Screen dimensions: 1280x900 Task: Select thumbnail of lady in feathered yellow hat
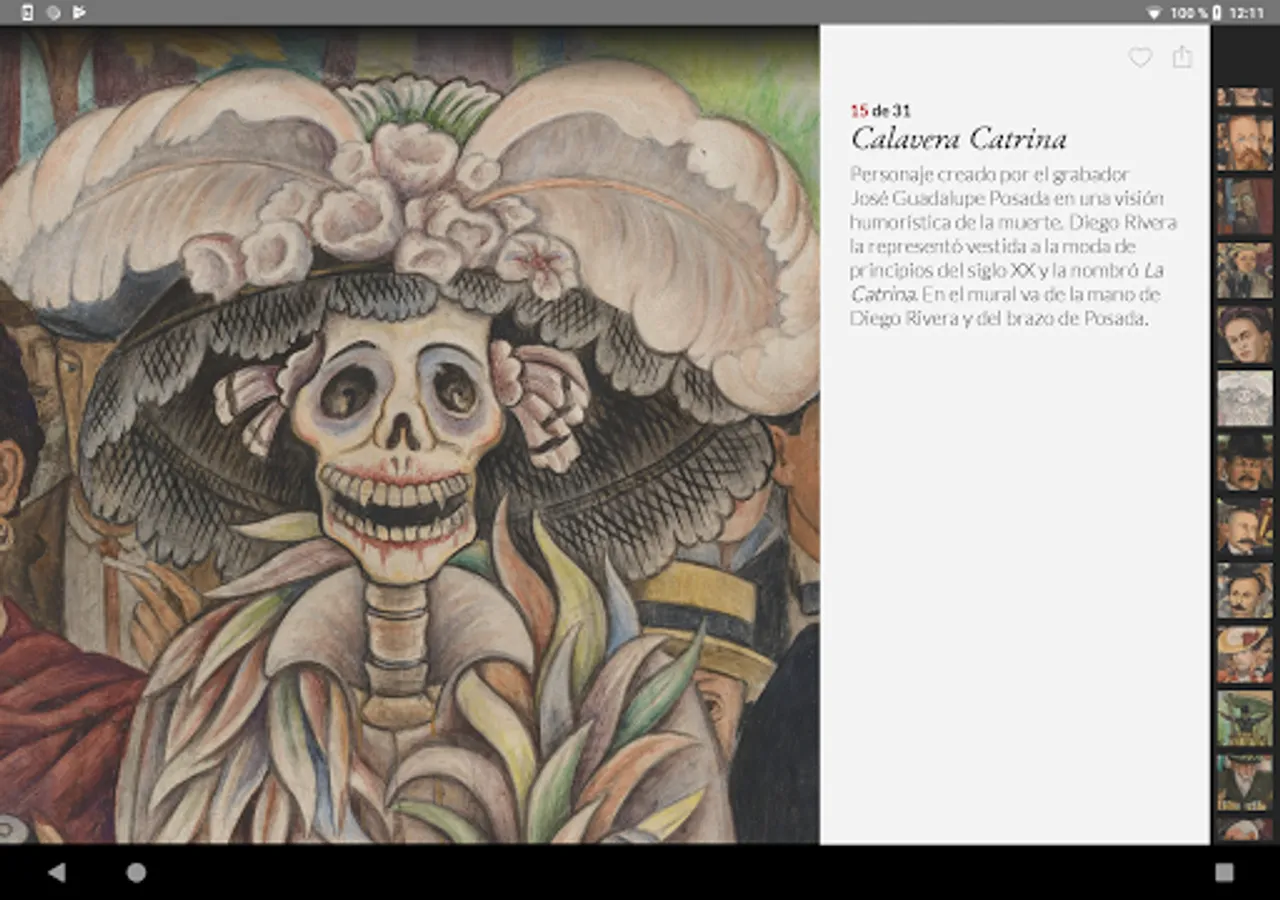(1245, 654)
